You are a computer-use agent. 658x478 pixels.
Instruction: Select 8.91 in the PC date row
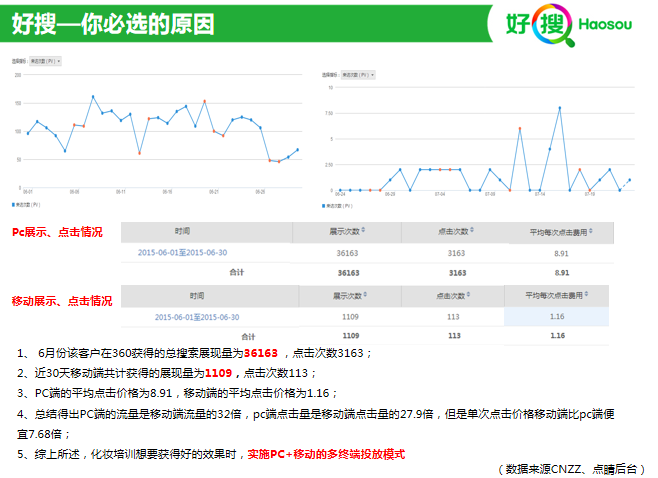tap(561, 253)
